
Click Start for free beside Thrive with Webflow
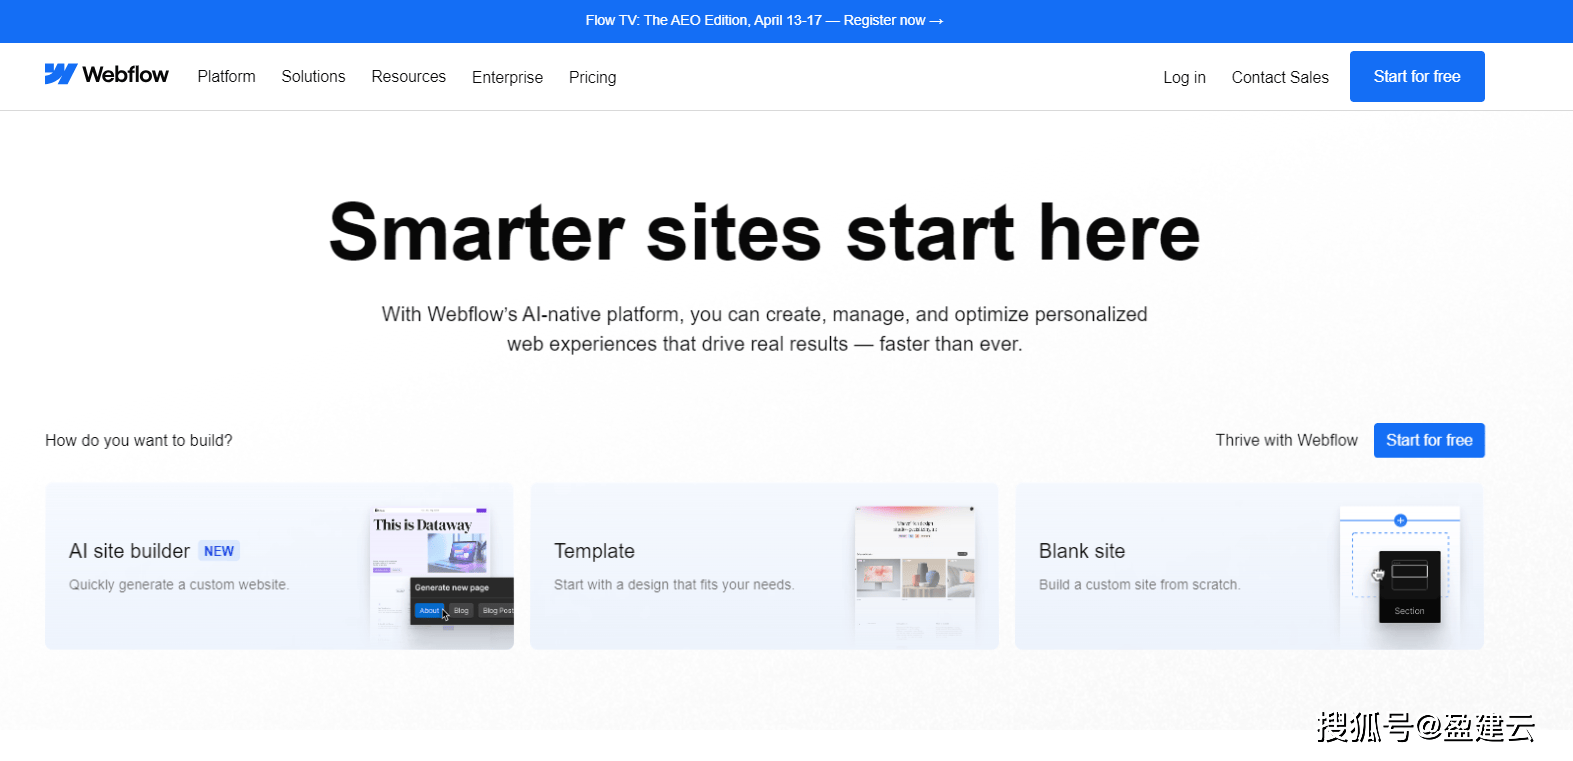(x=1429, y=440)
